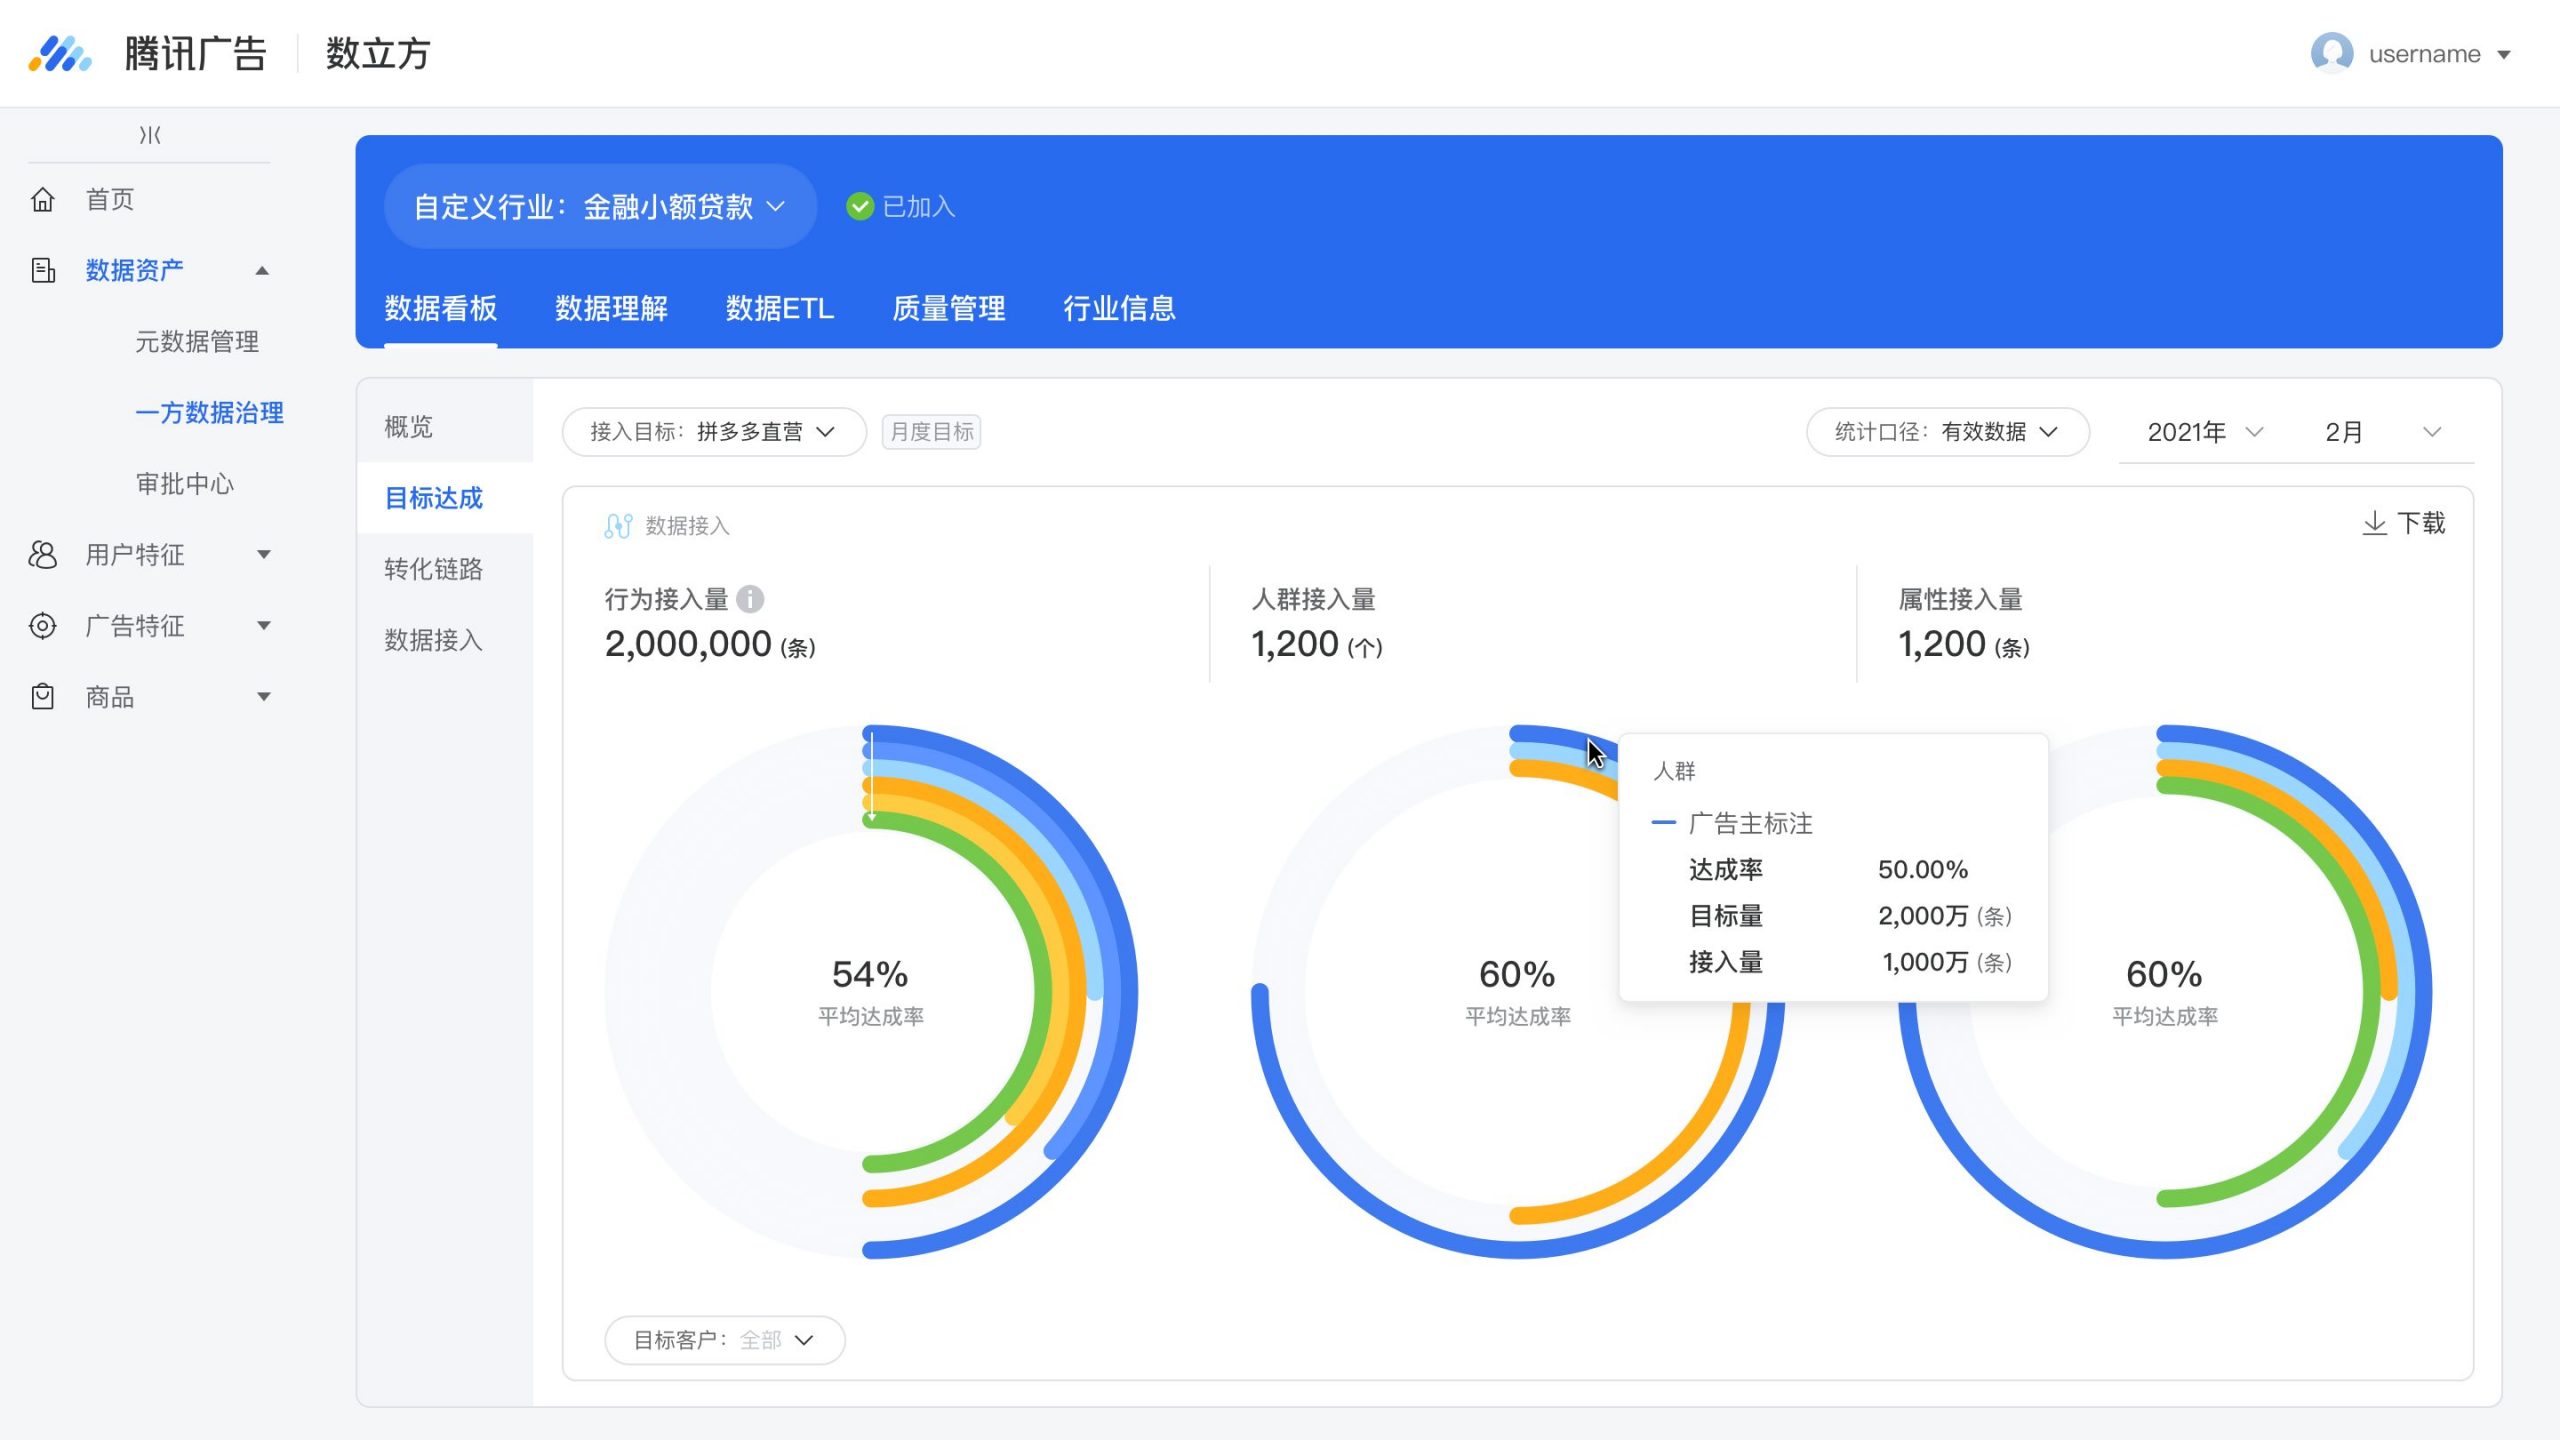Click the 数据资产 document icon

coord(42,270)
